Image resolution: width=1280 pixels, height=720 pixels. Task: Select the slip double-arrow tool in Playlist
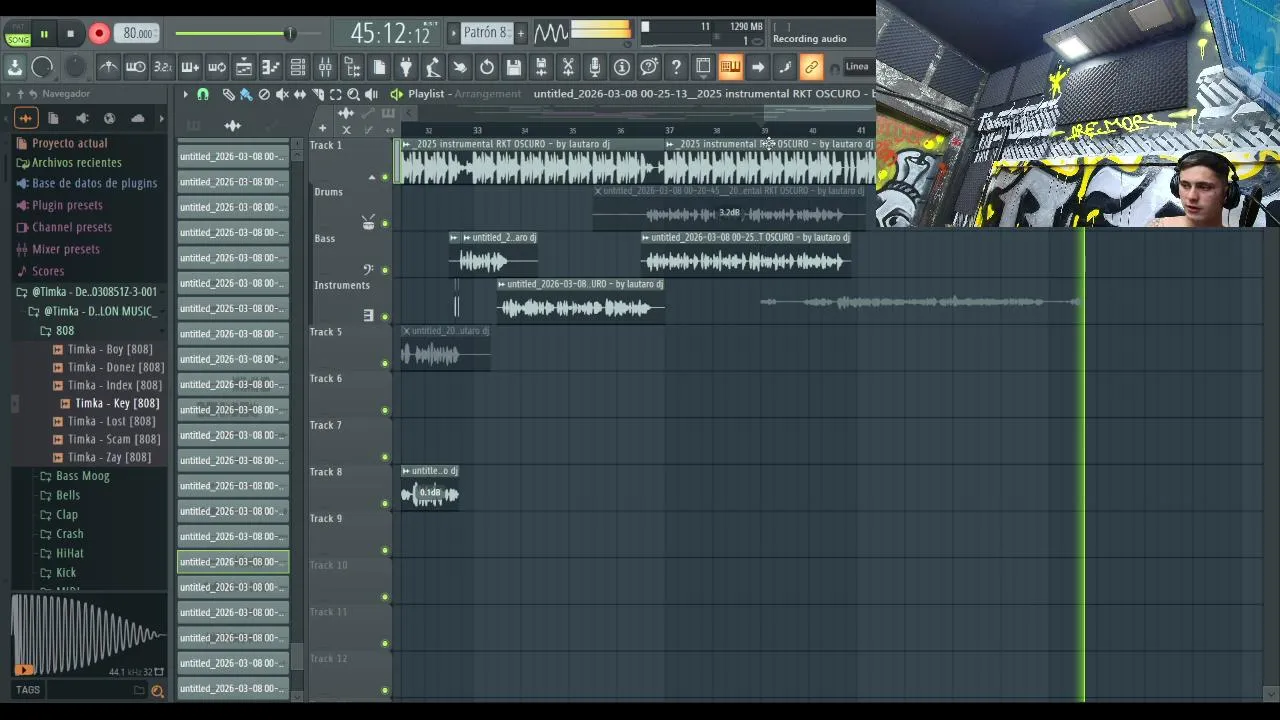click(x=300, y=94)
